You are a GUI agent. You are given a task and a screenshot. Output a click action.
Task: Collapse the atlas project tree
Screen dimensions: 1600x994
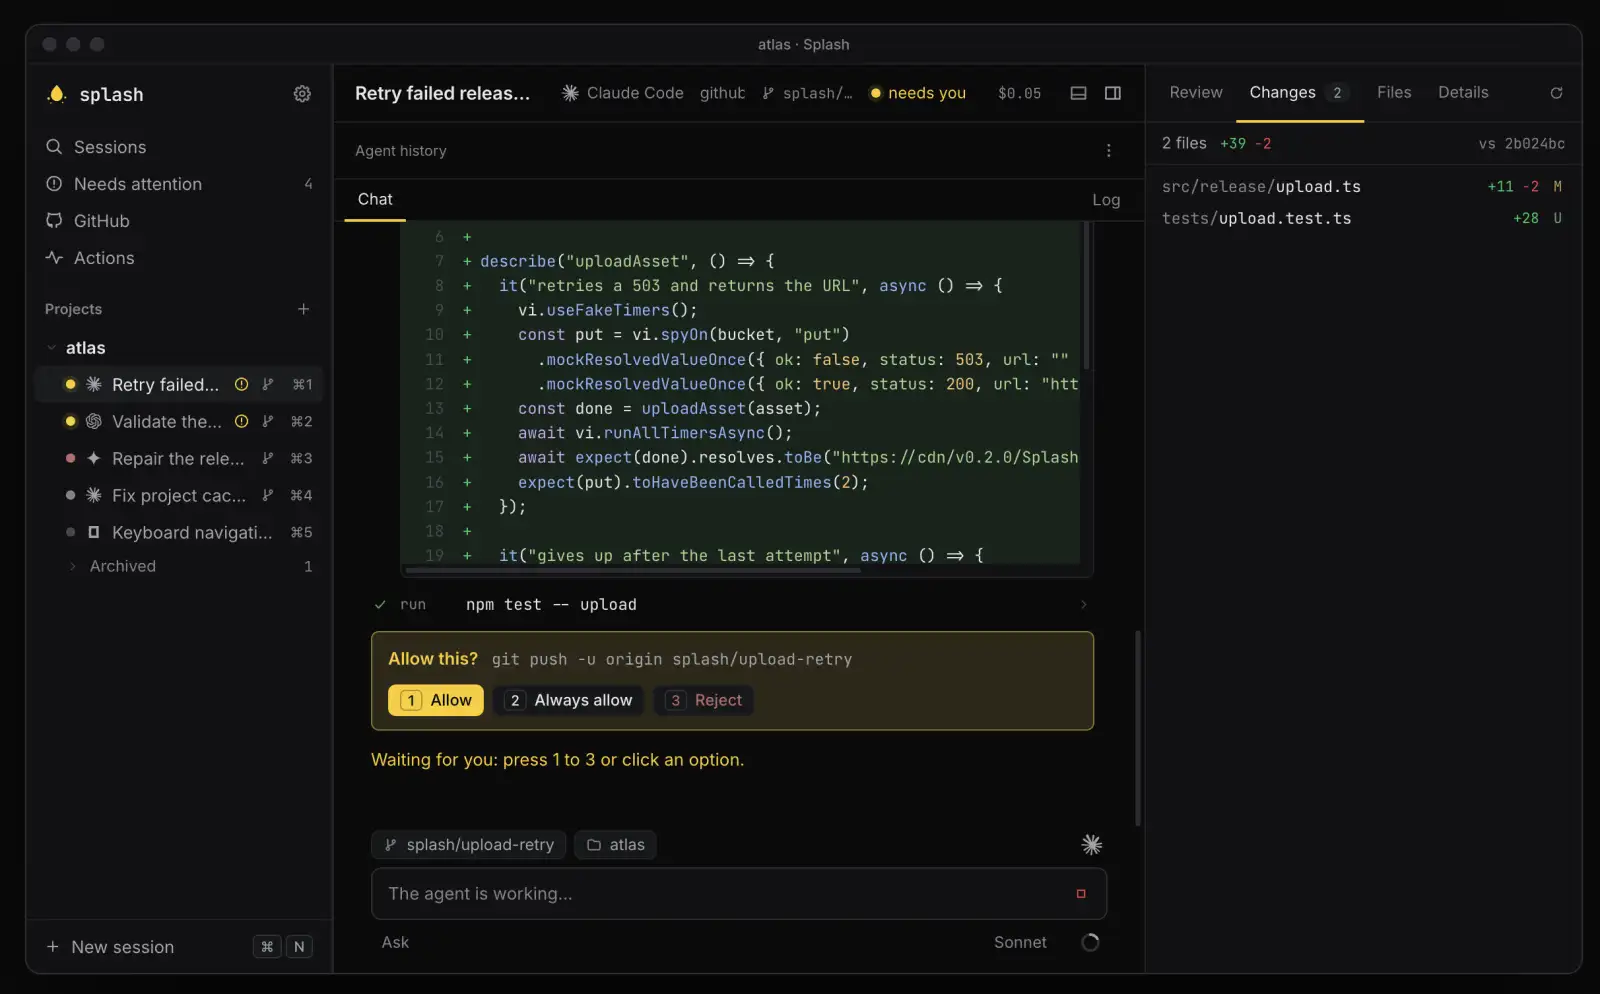51,348
